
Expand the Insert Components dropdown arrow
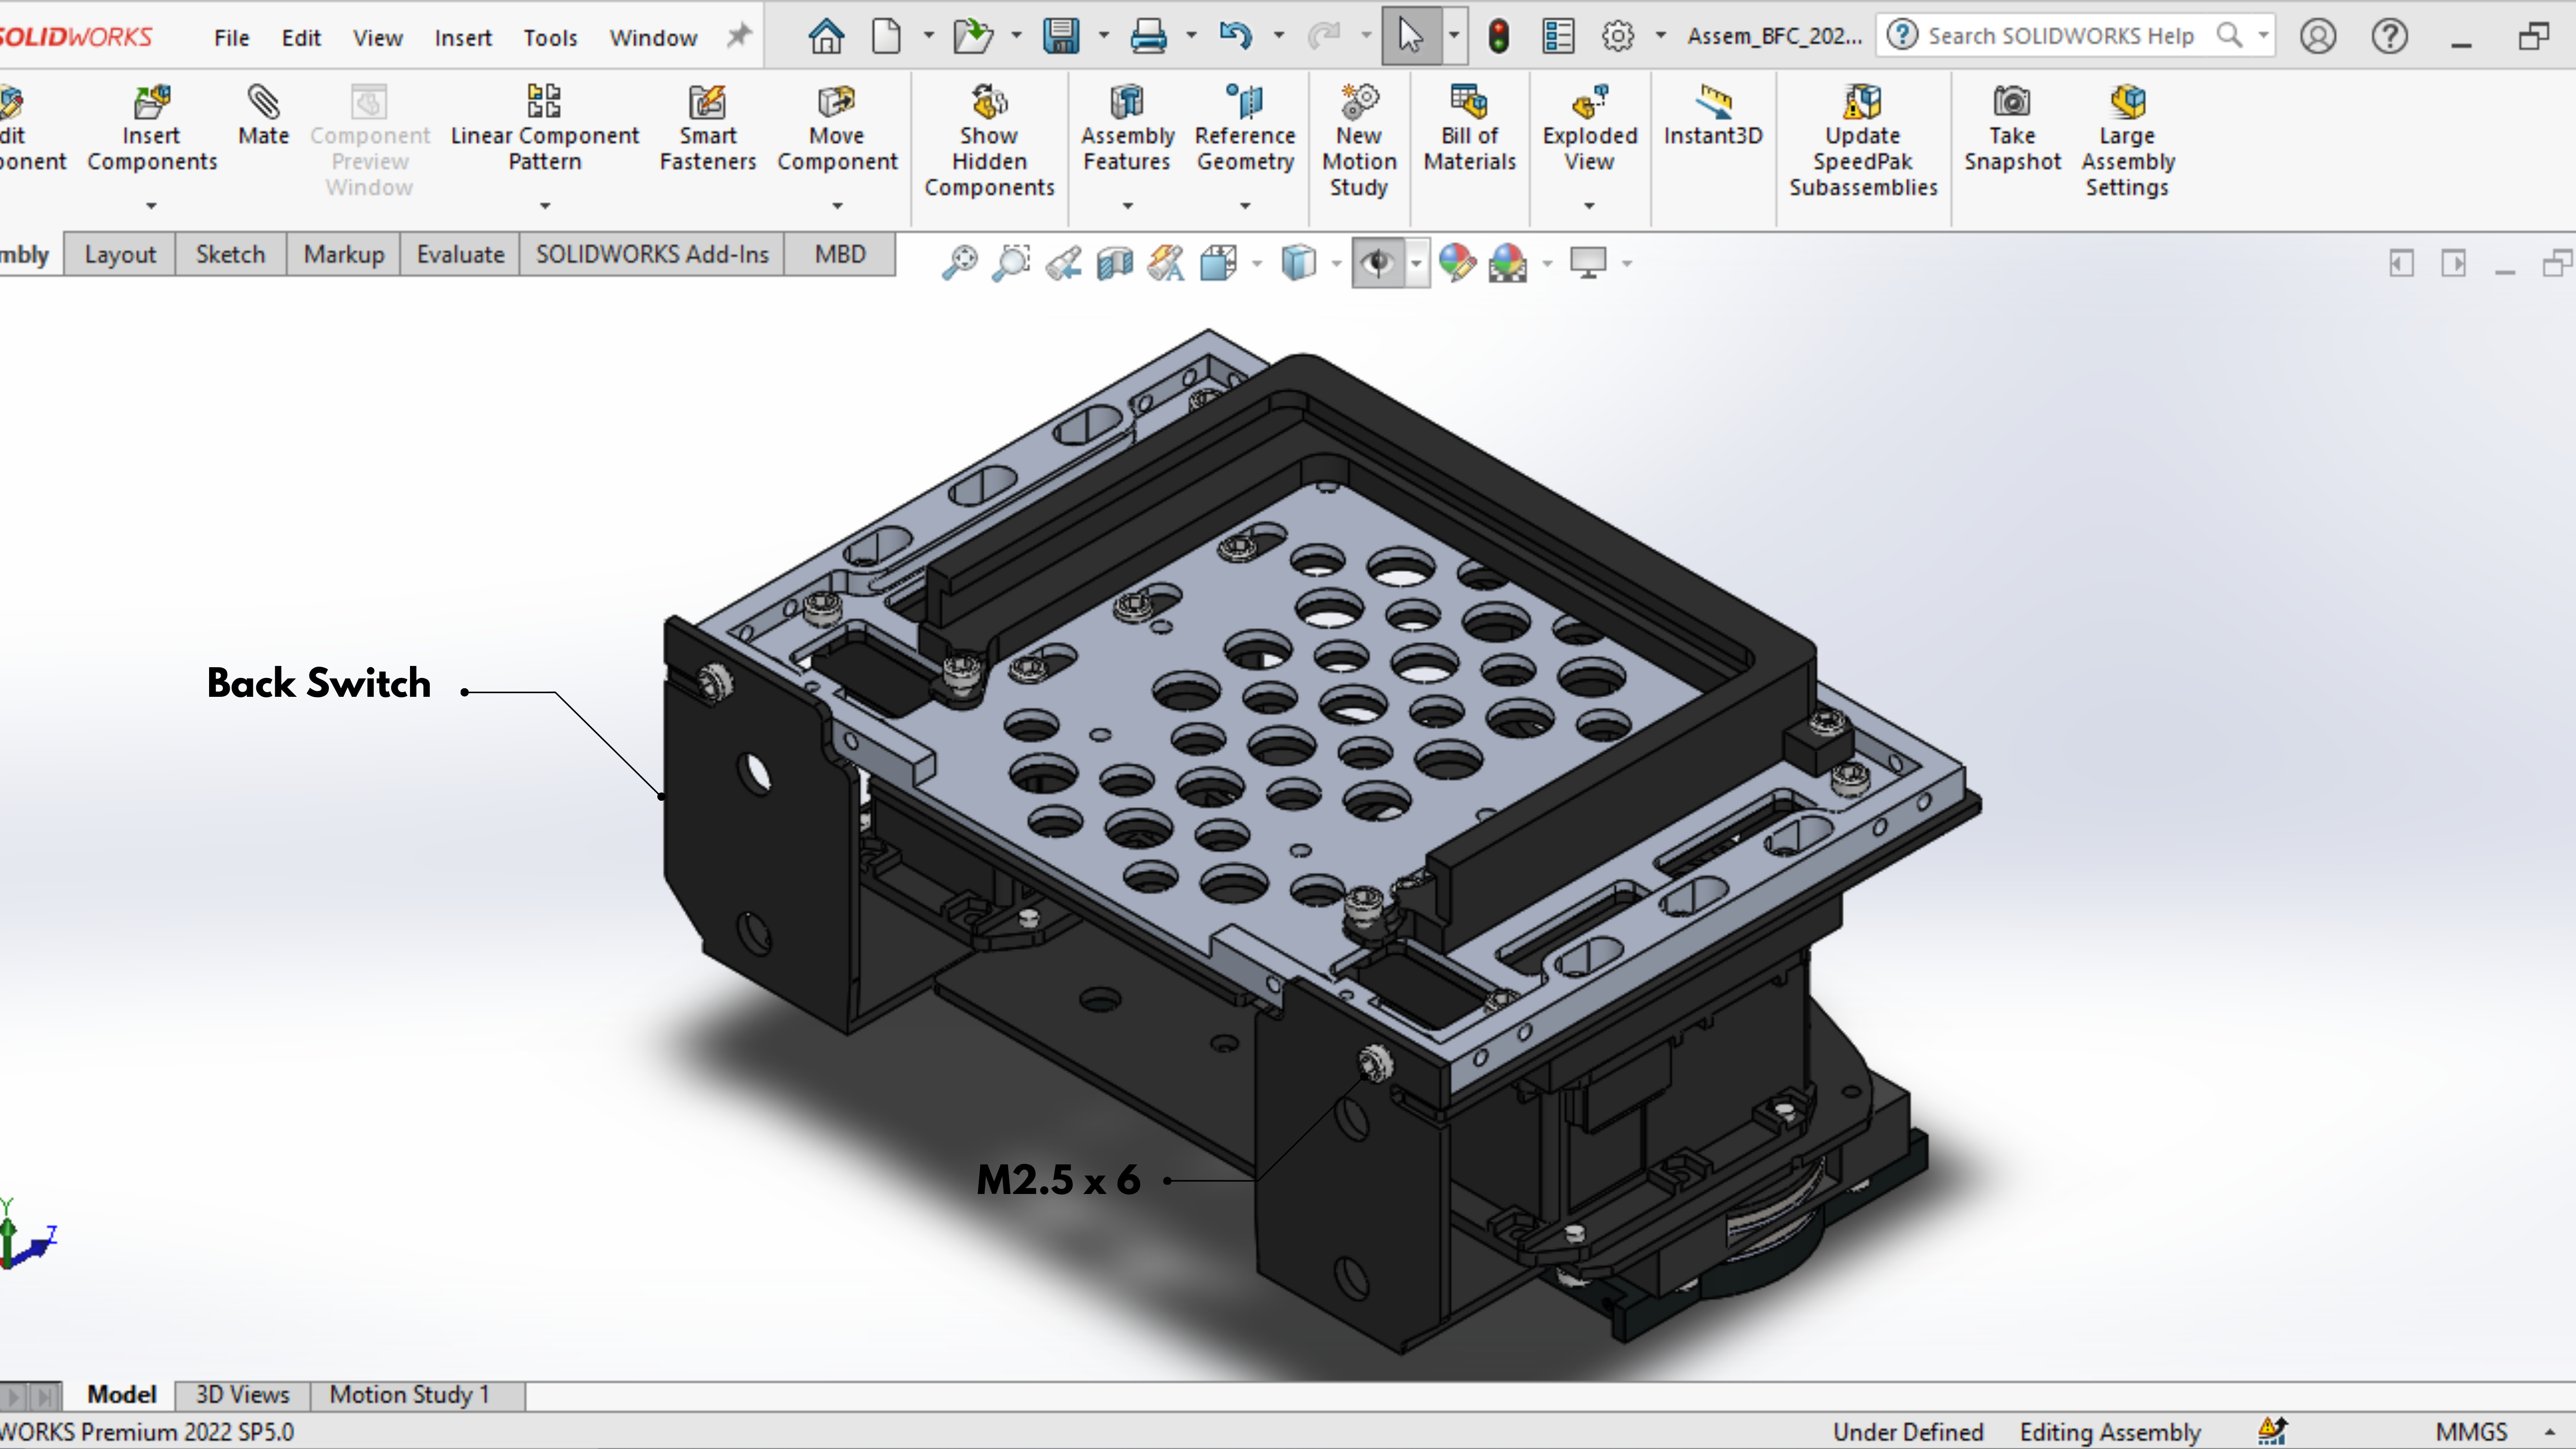click(x=152, y=206)
